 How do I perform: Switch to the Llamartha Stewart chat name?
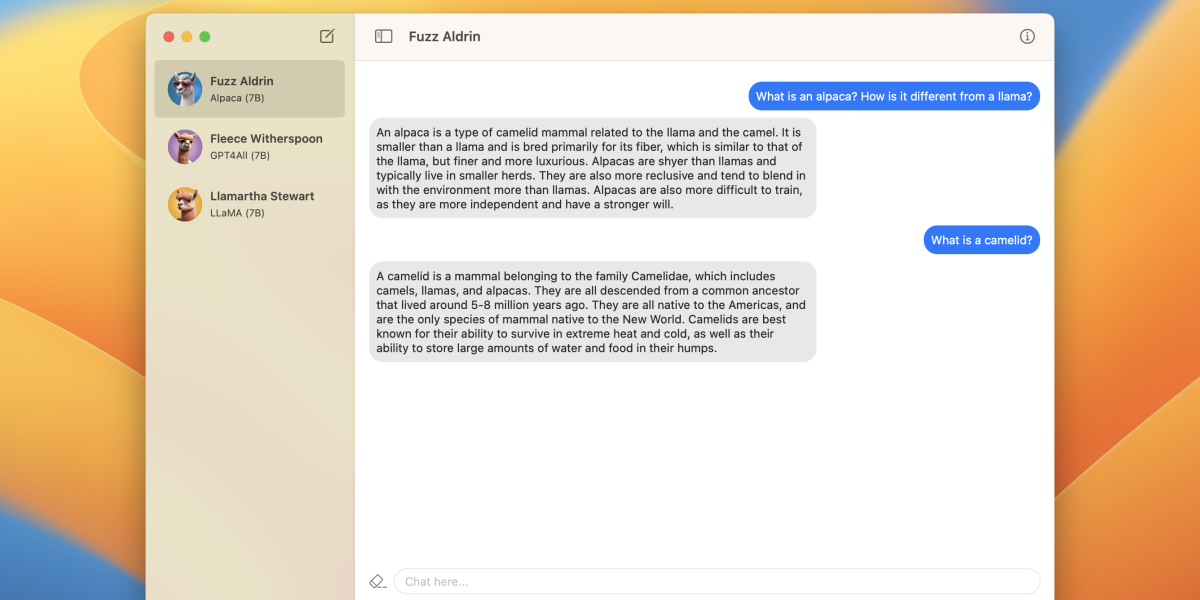[262, 196]
